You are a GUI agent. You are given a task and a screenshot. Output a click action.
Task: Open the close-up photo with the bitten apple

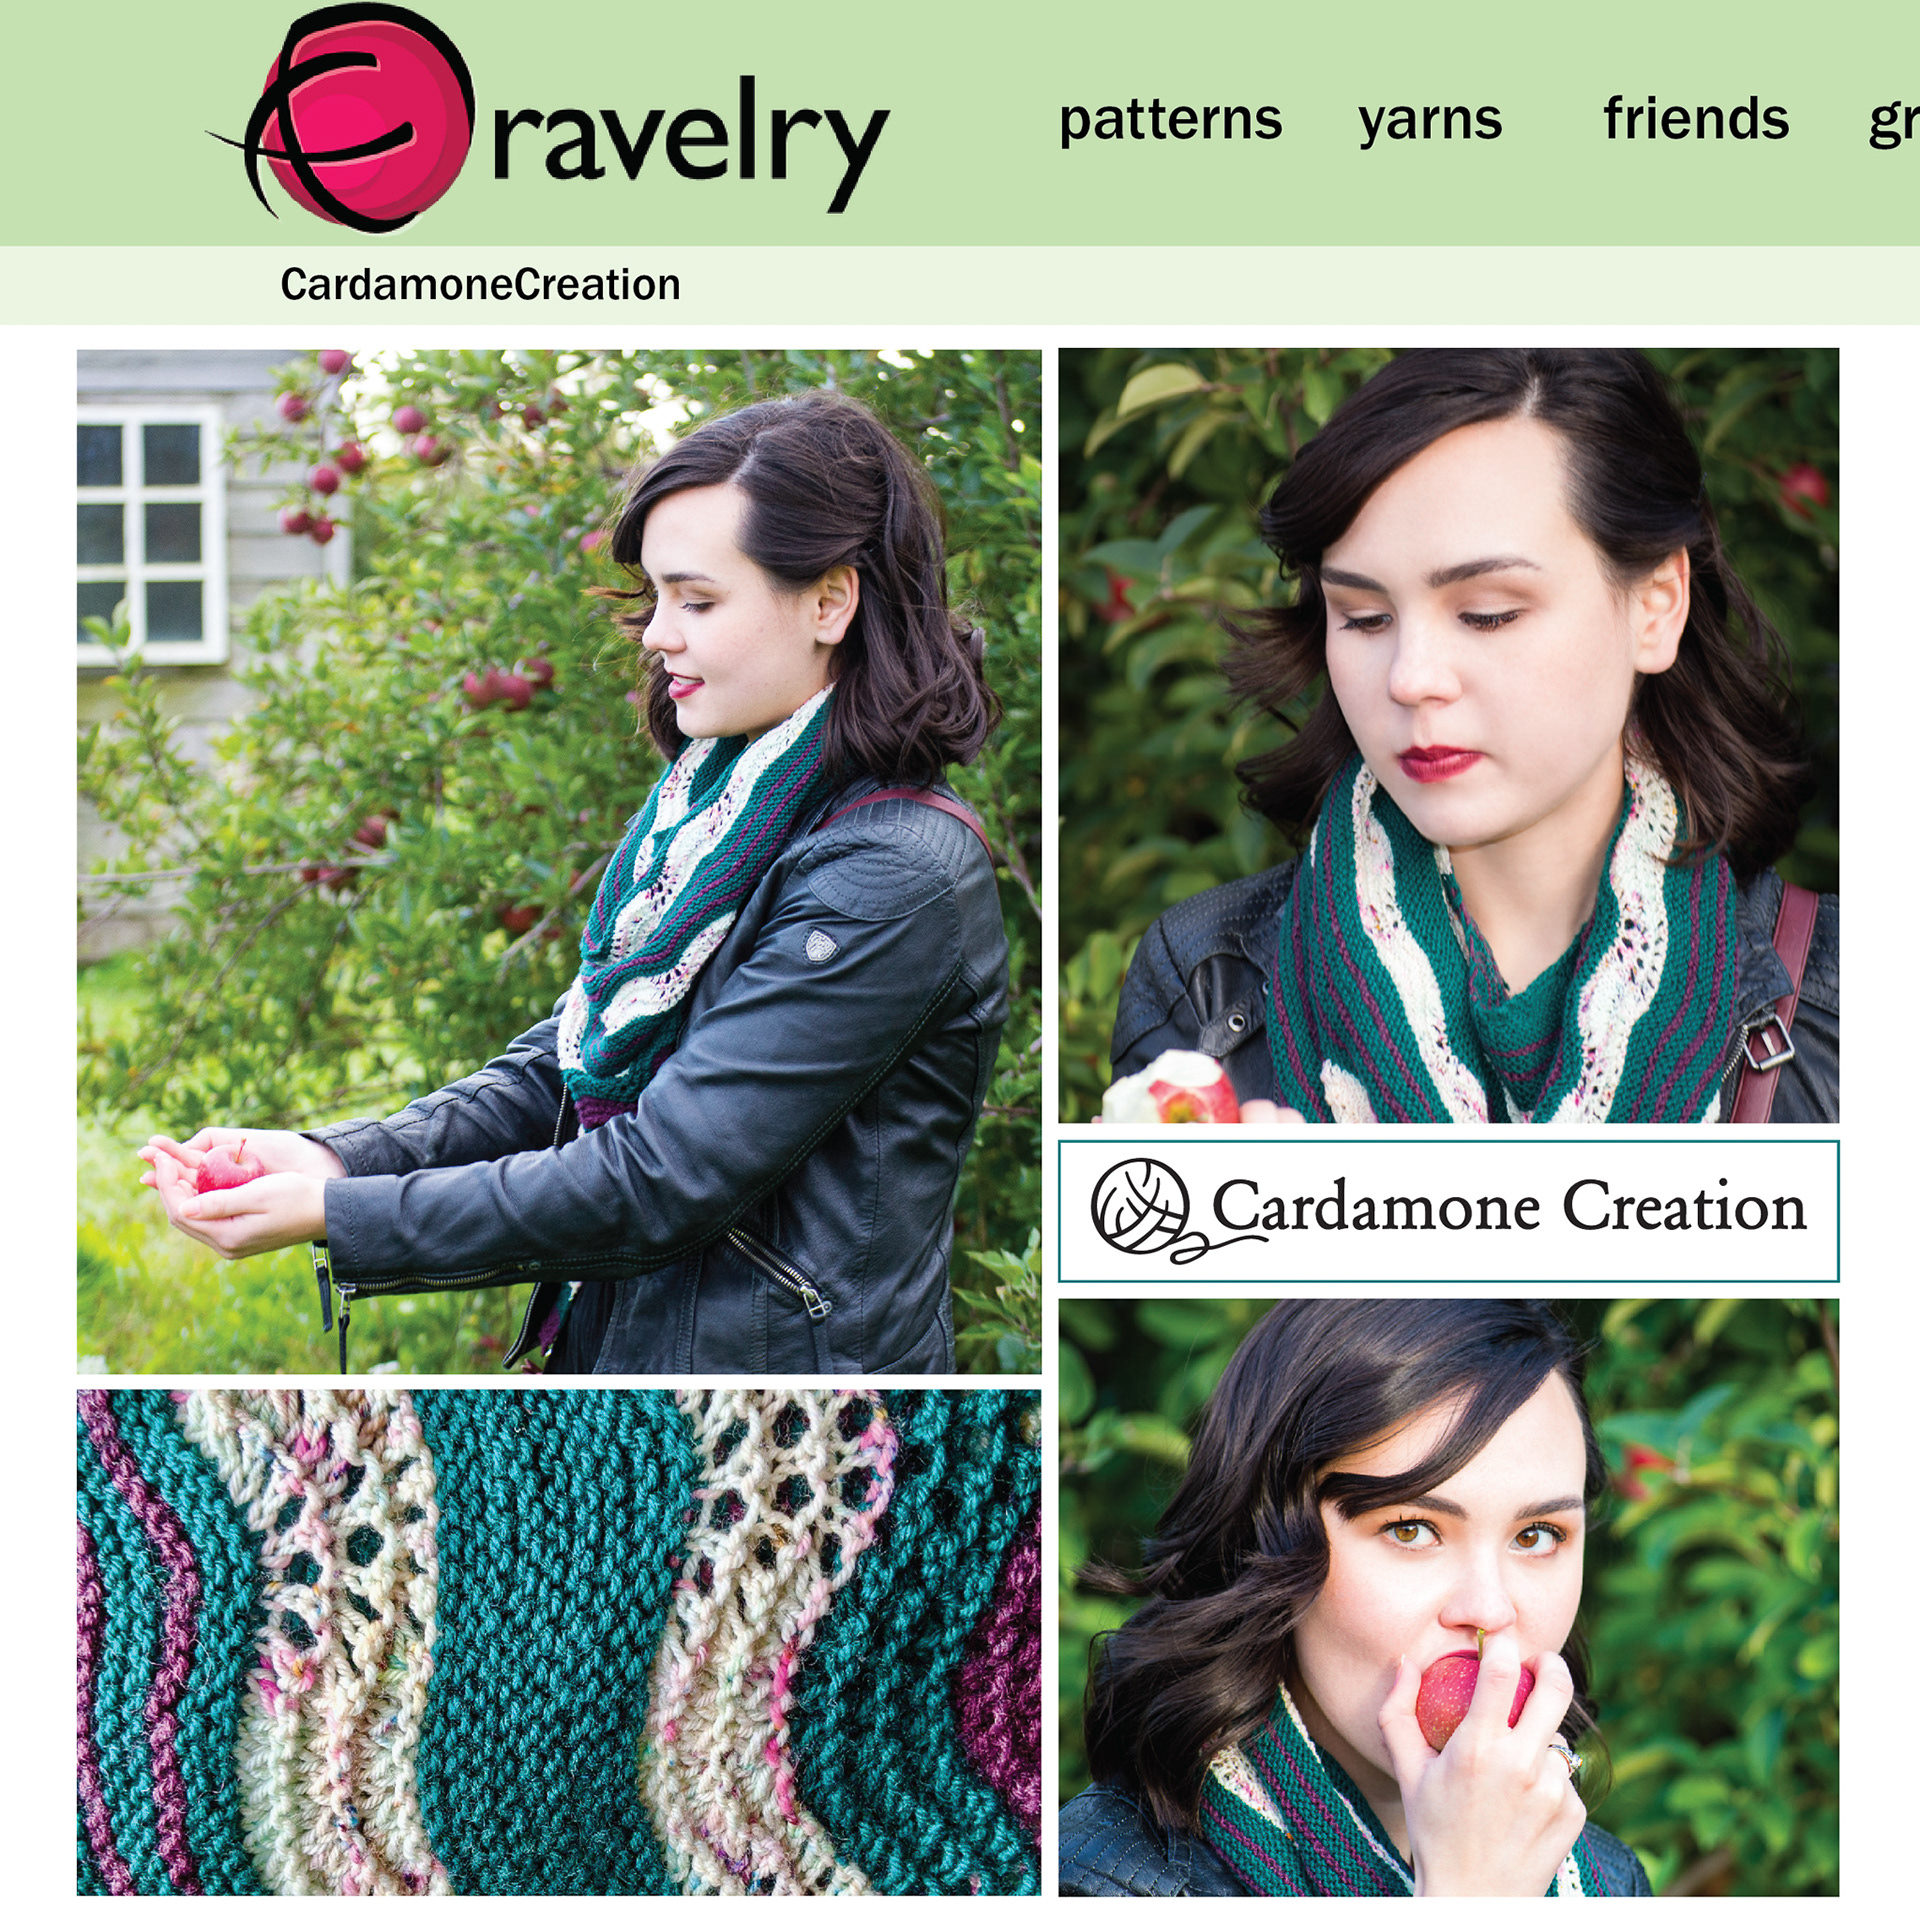(x=1448, y=735)
